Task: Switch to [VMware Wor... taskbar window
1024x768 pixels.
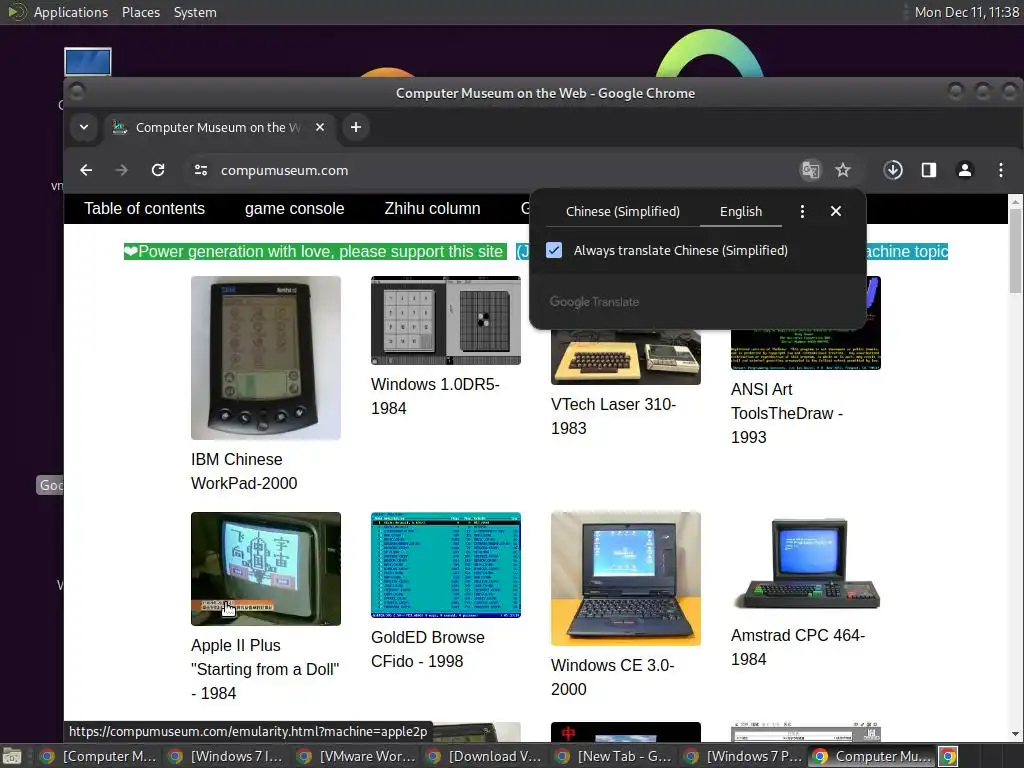Action: [x=356, y=756]
